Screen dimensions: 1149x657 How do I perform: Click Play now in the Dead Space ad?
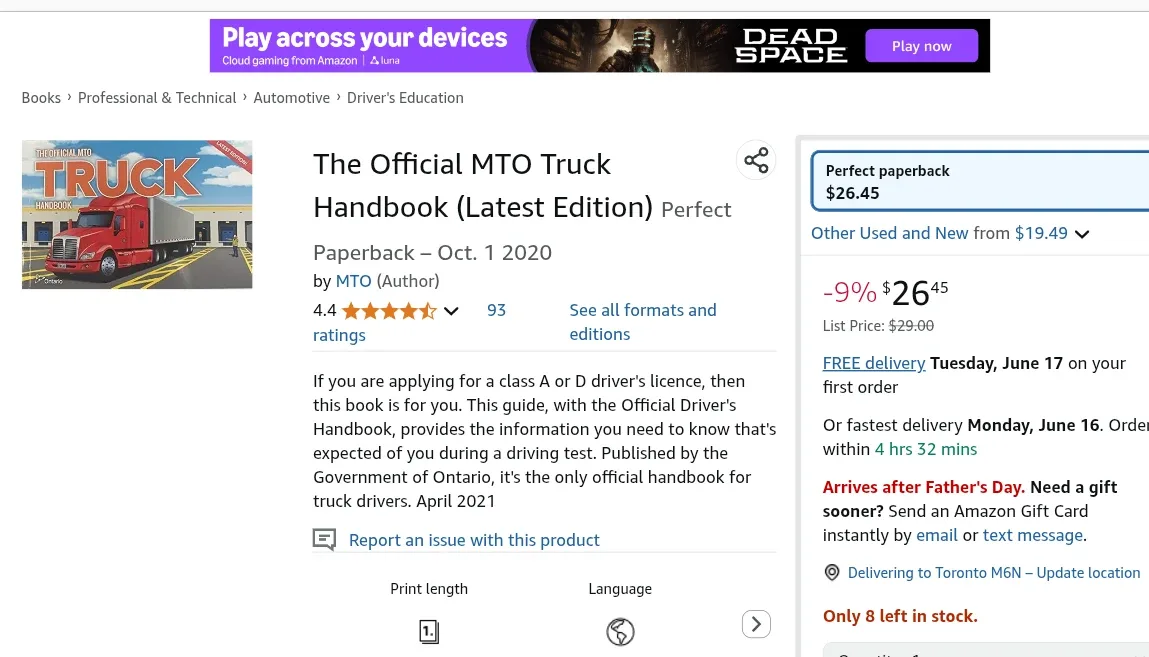921,45
